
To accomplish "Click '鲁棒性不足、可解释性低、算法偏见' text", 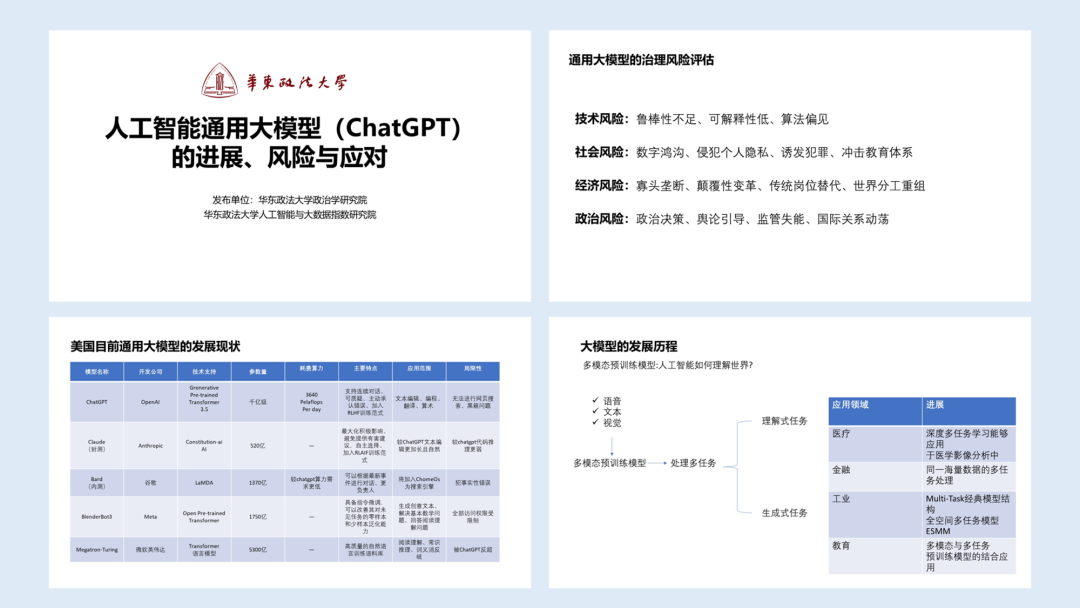I will coord(732,119).
